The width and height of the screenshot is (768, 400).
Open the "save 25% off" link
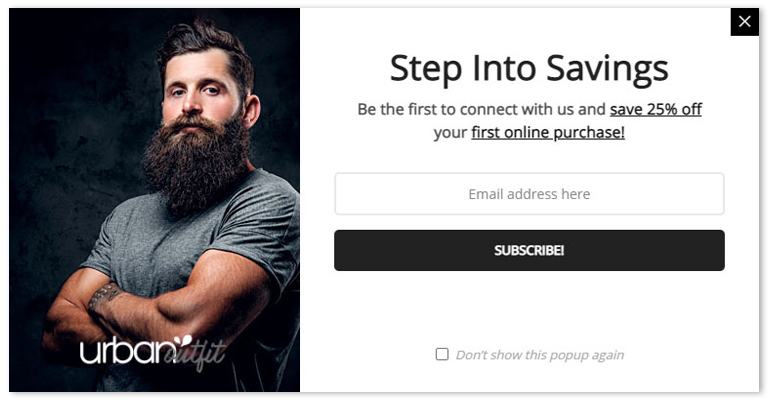(655, 109)
